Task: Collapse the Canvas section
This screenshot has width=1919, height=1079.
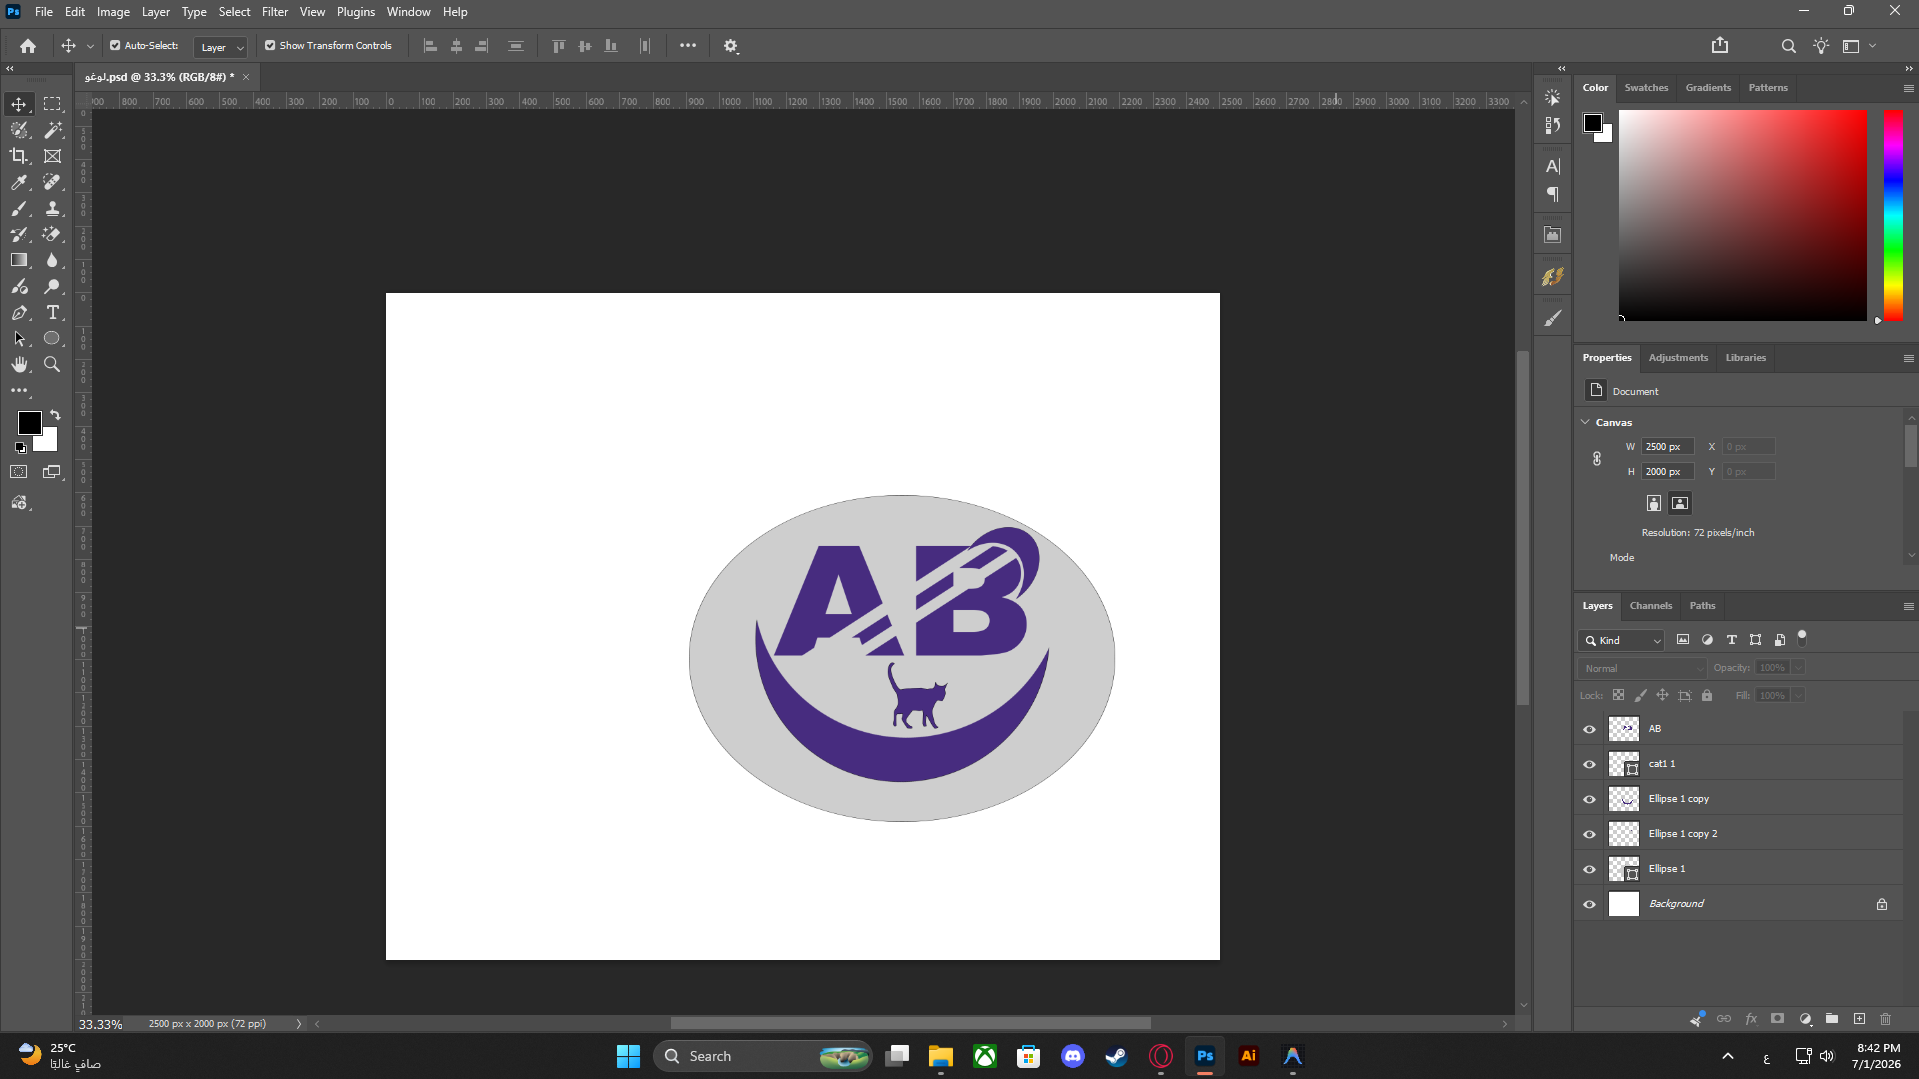Action: (1585, 422)
